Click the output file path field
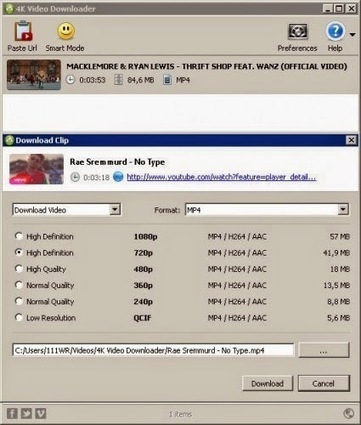Screen dimensions: 361x425 (x=153, y=350)
